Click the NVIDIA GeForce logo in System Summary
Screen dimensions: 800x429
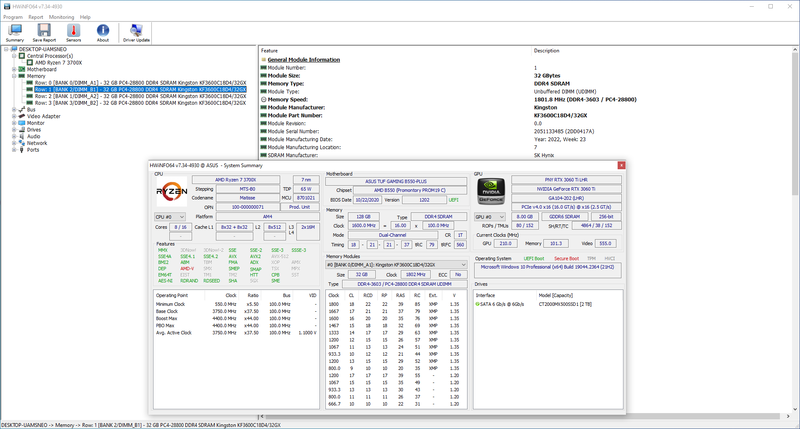pos(491,191)
